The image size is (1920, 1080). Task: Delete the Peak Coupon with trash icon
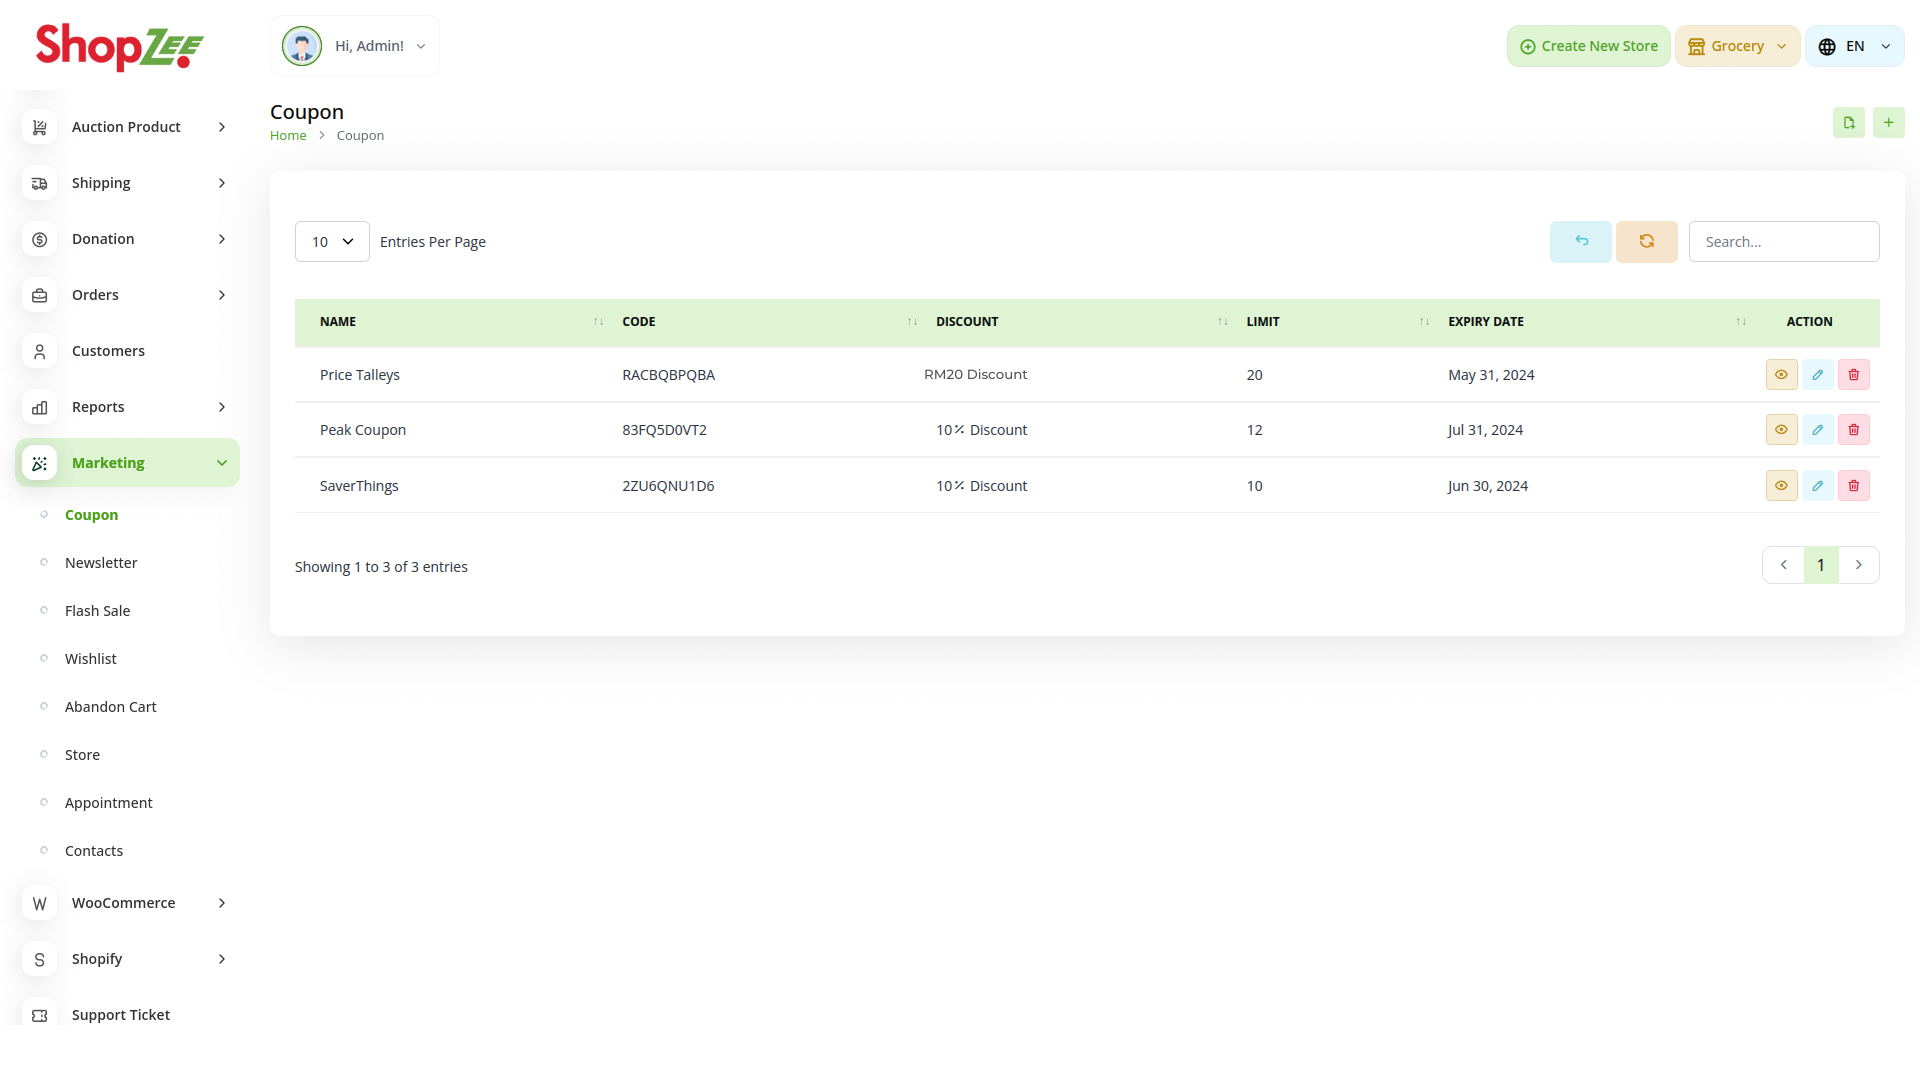pos(1853,430)
